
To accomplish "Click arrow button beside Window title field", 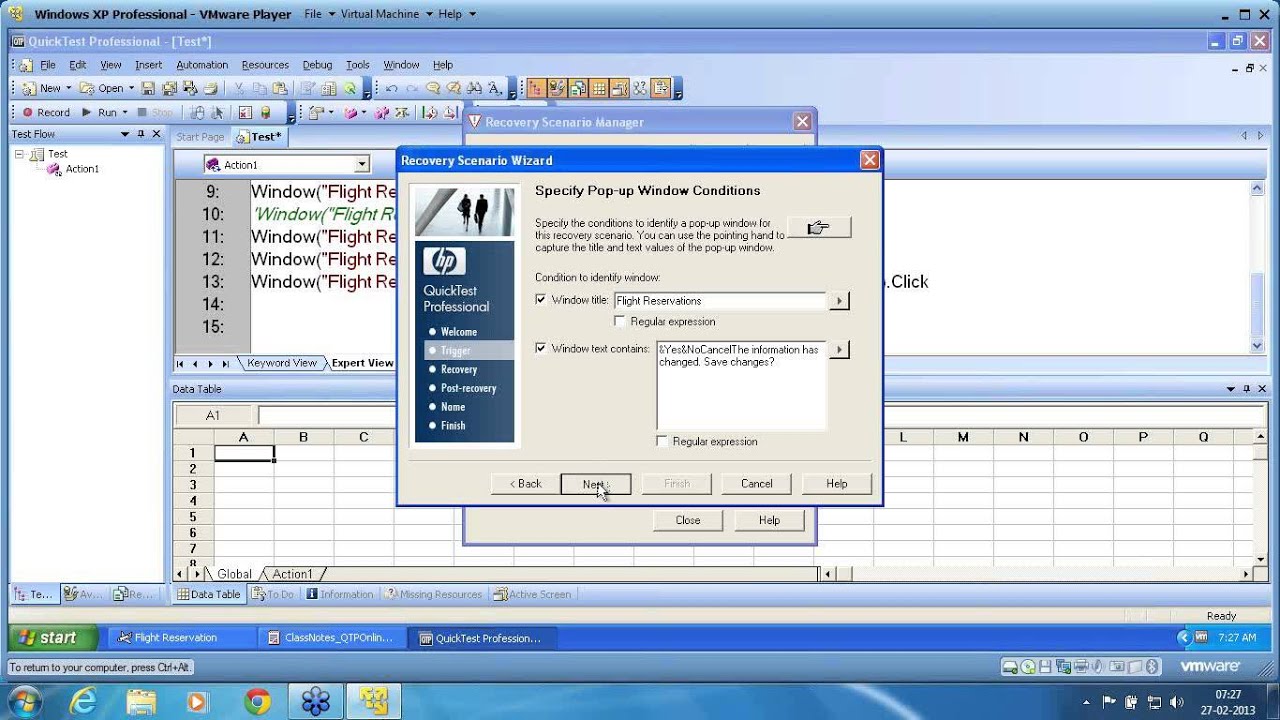I will 839,300.
